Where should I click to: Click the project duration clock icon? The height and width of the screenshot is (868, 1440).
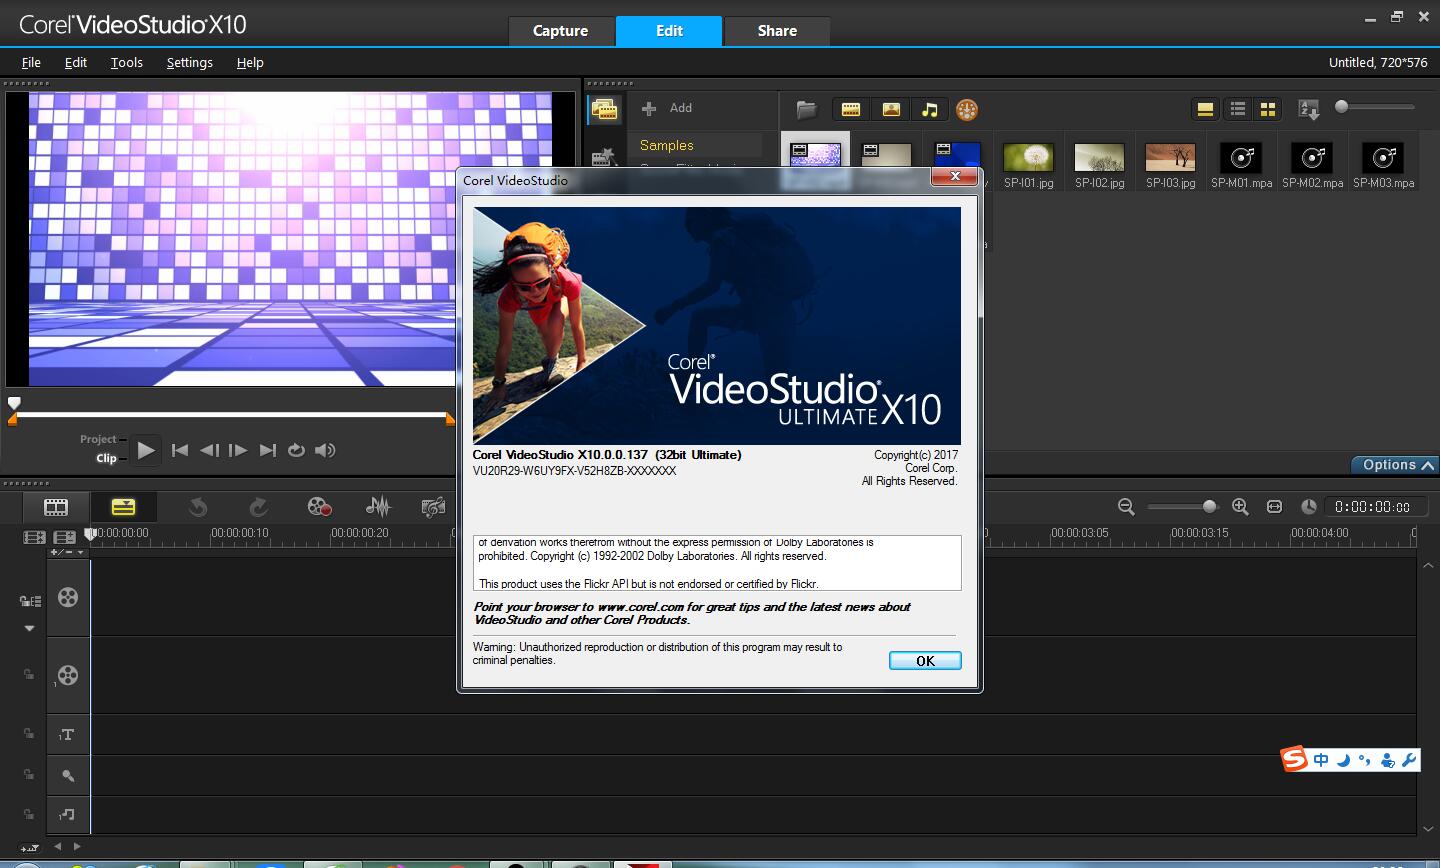[x=1308, y=507]
